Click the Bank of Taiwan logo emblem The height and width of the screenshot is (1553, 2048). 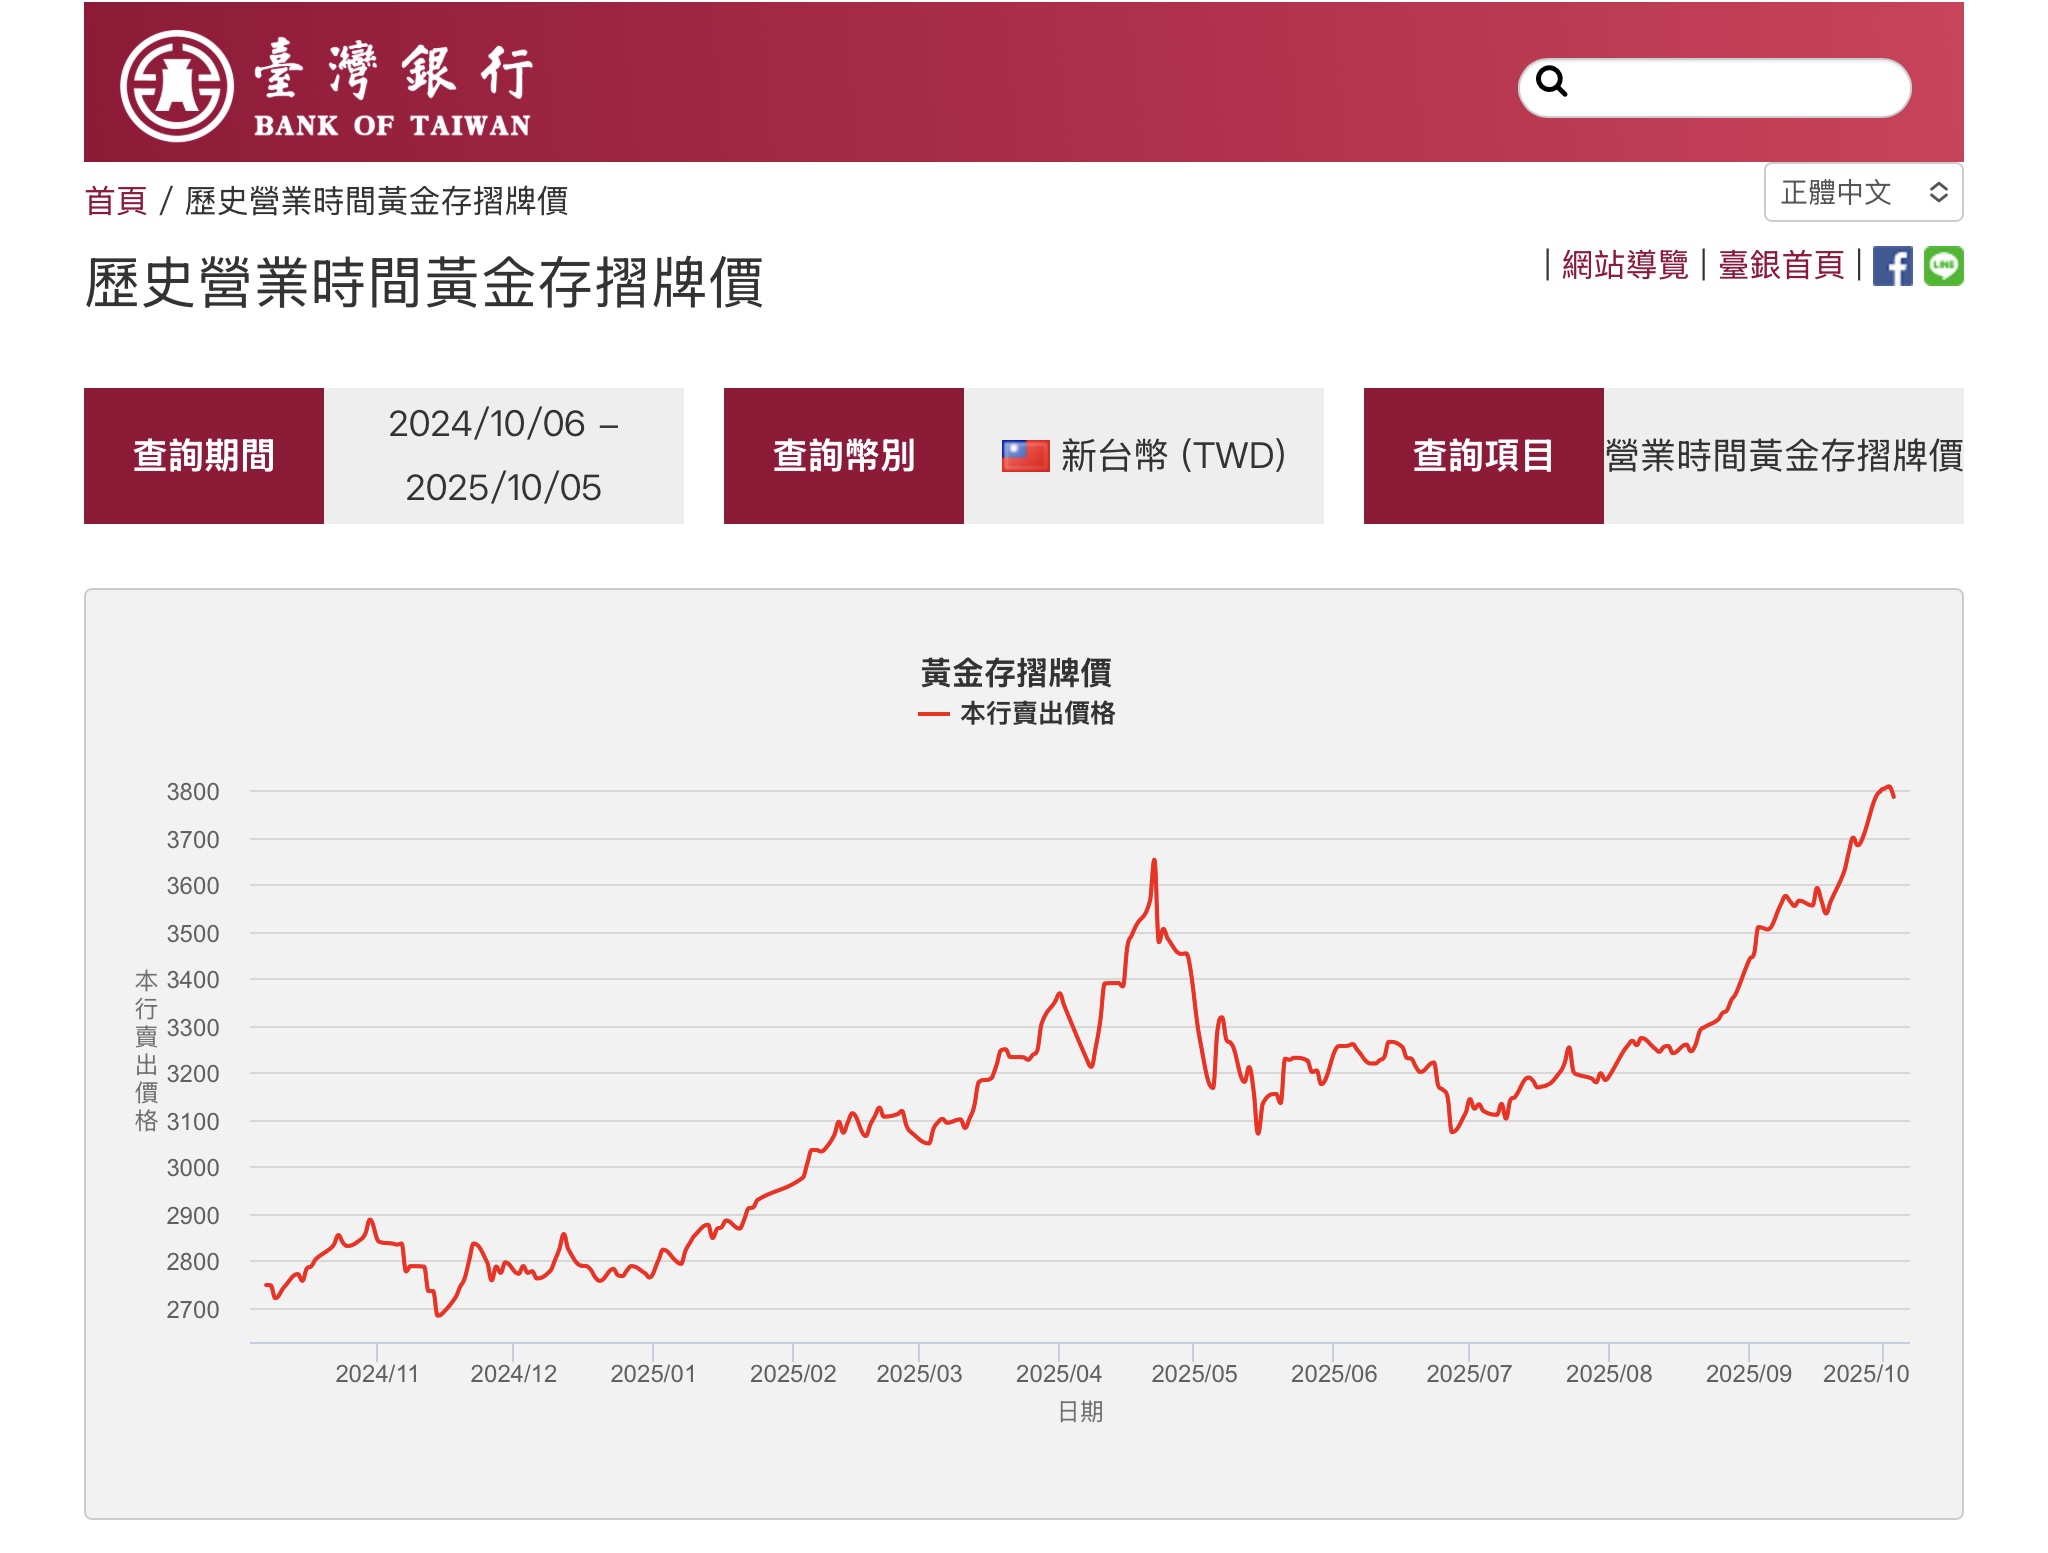point(177,86)
